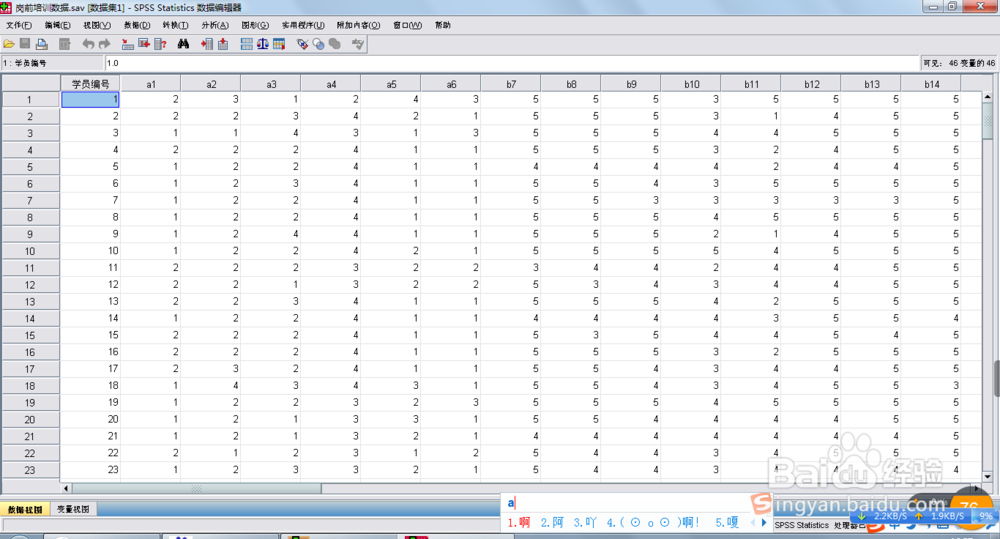Image resolution: width=1000 pixels, height=539 pixels.
Task: Open the Dialog Recall toolbar icon
Action: click(64, 44)
